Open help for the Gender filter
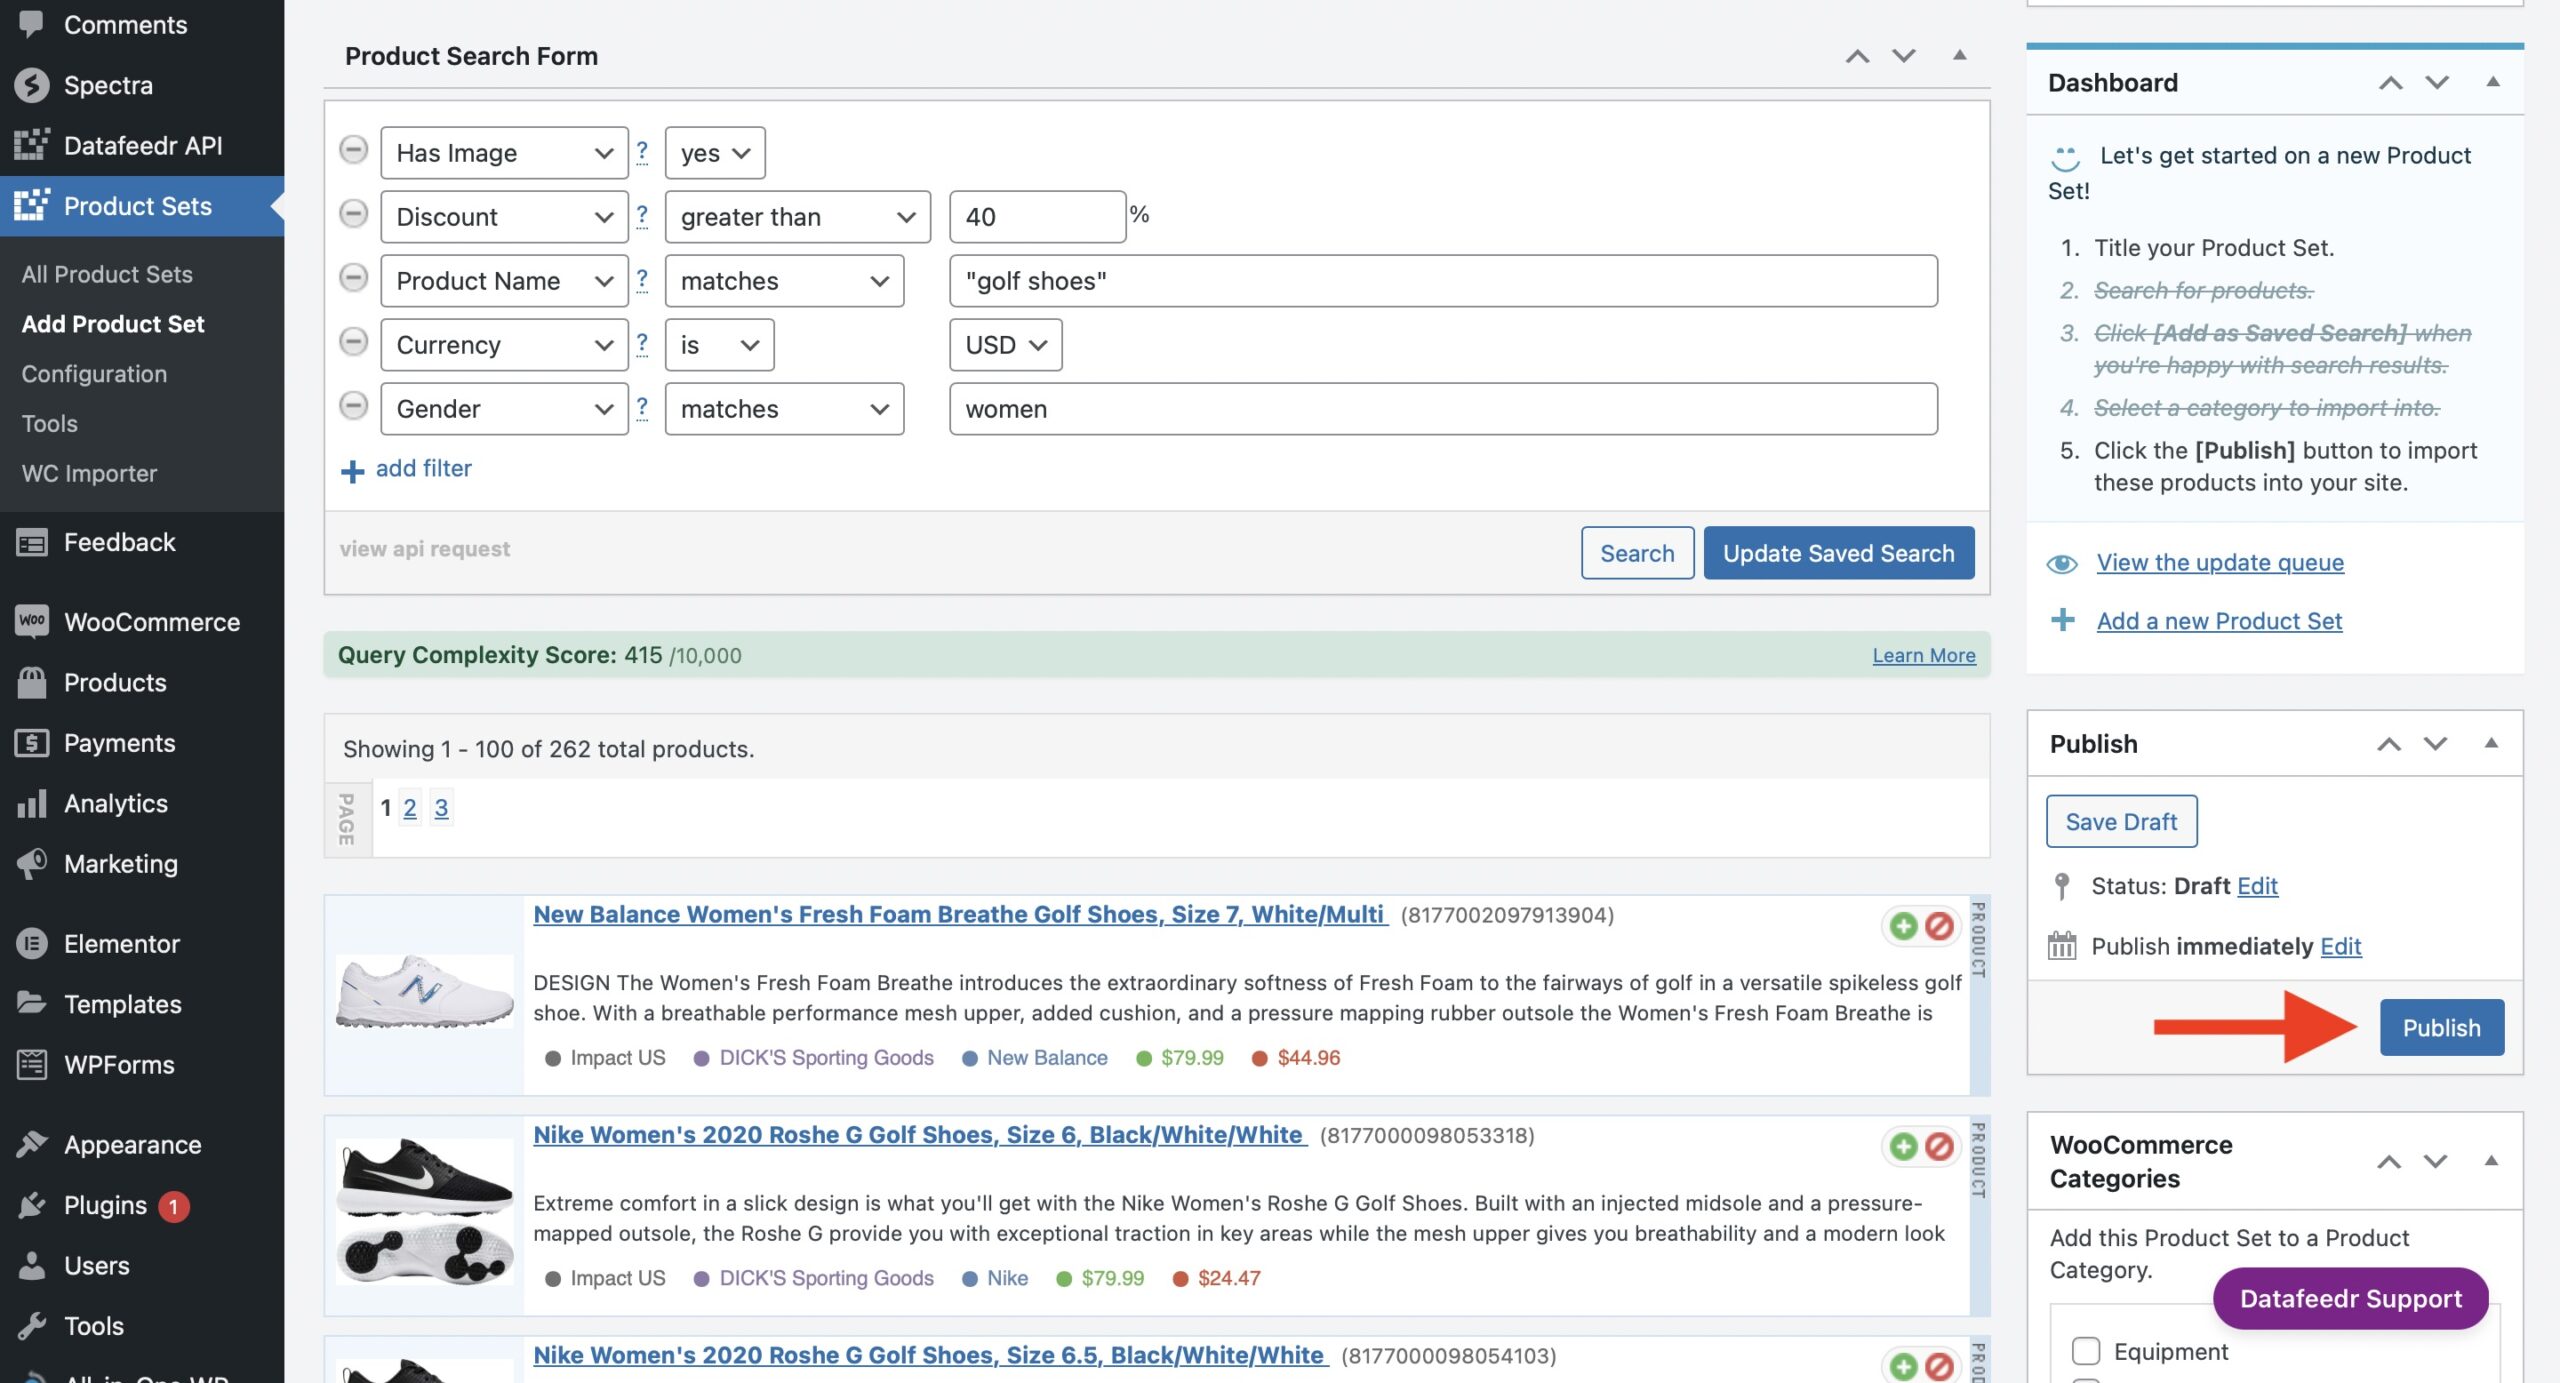The image size is (2560, 1383). (x=642, y=408)
